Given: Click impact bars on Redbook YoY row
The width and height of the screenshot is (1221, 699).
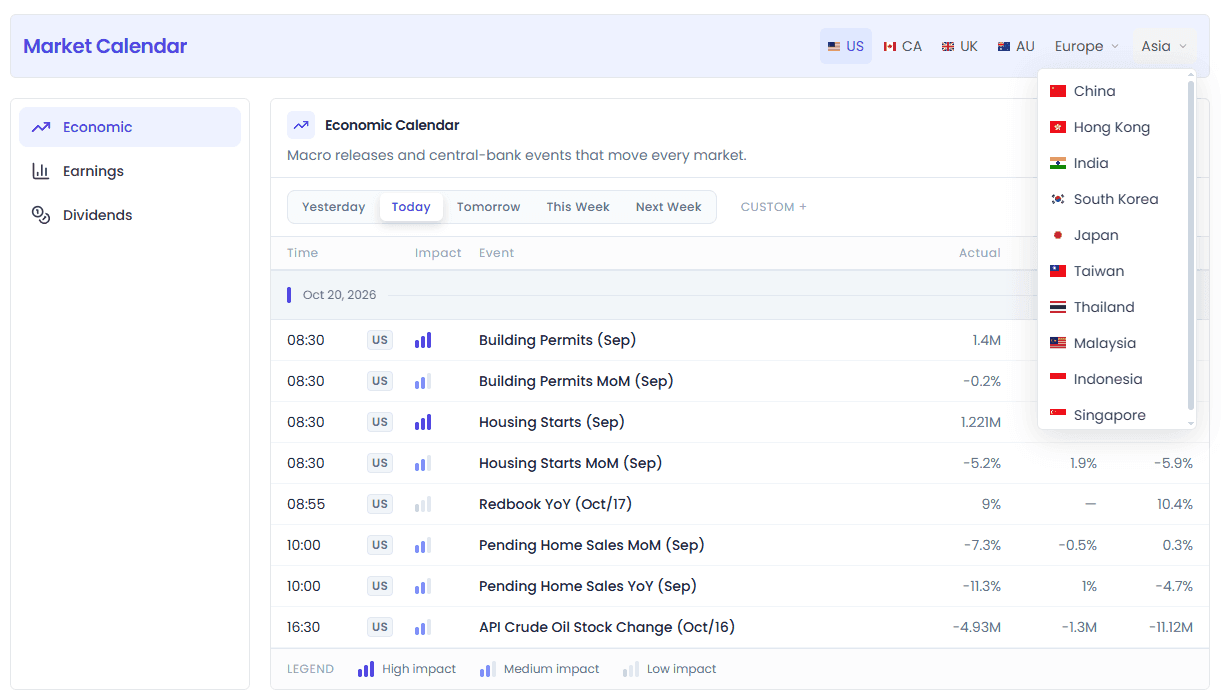Looking at the screenshot, I should [x=423, y=504].
